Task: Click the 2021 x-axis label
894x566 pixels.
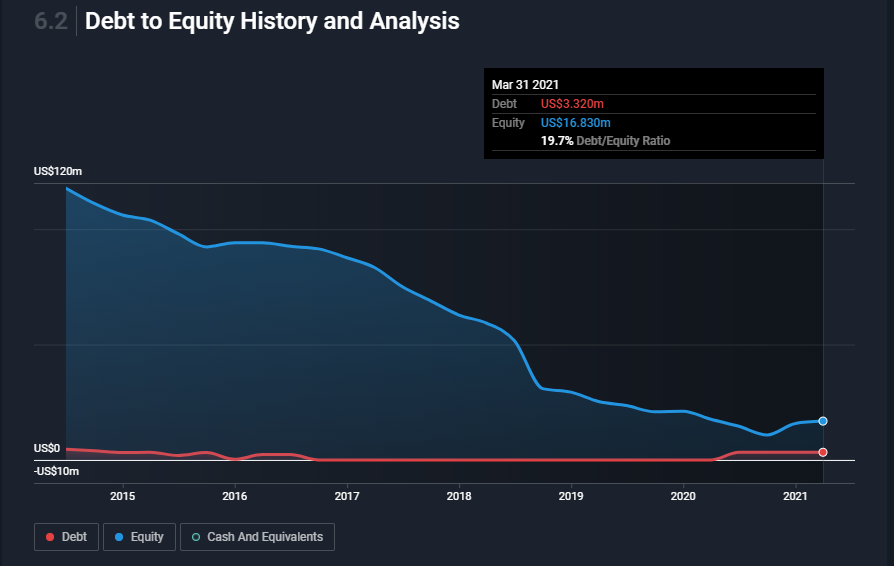Action: point(794,496)
